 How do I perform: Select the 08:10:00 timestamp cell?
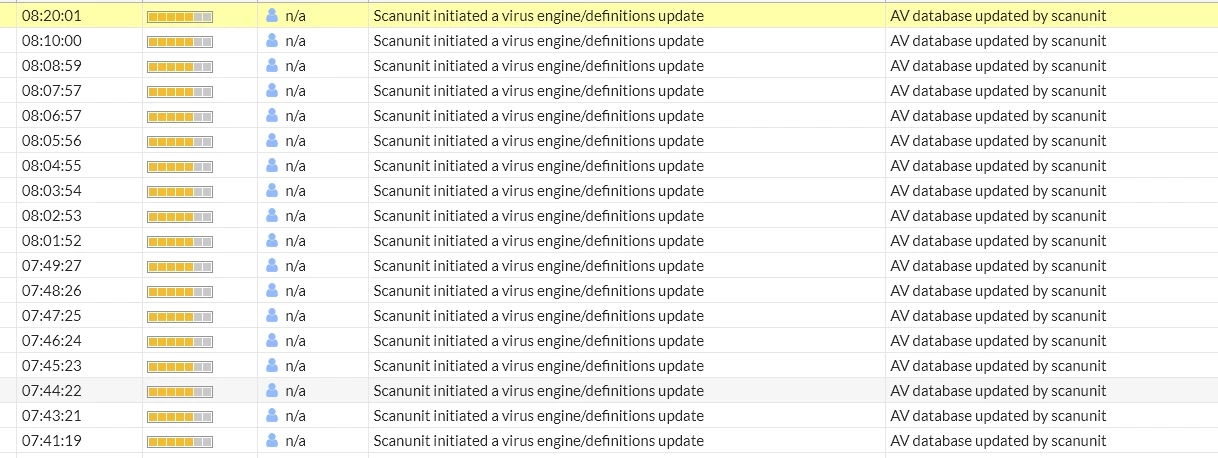(79, 41)
